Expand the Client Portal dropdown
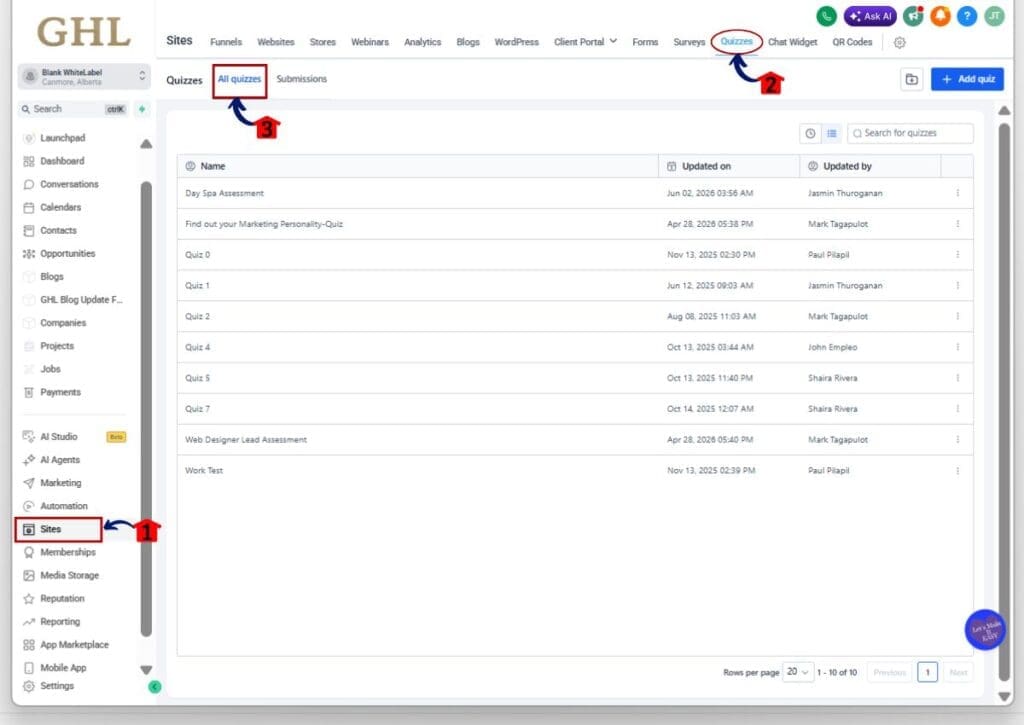Viewport: 1024px width, 725px height. 585,42
